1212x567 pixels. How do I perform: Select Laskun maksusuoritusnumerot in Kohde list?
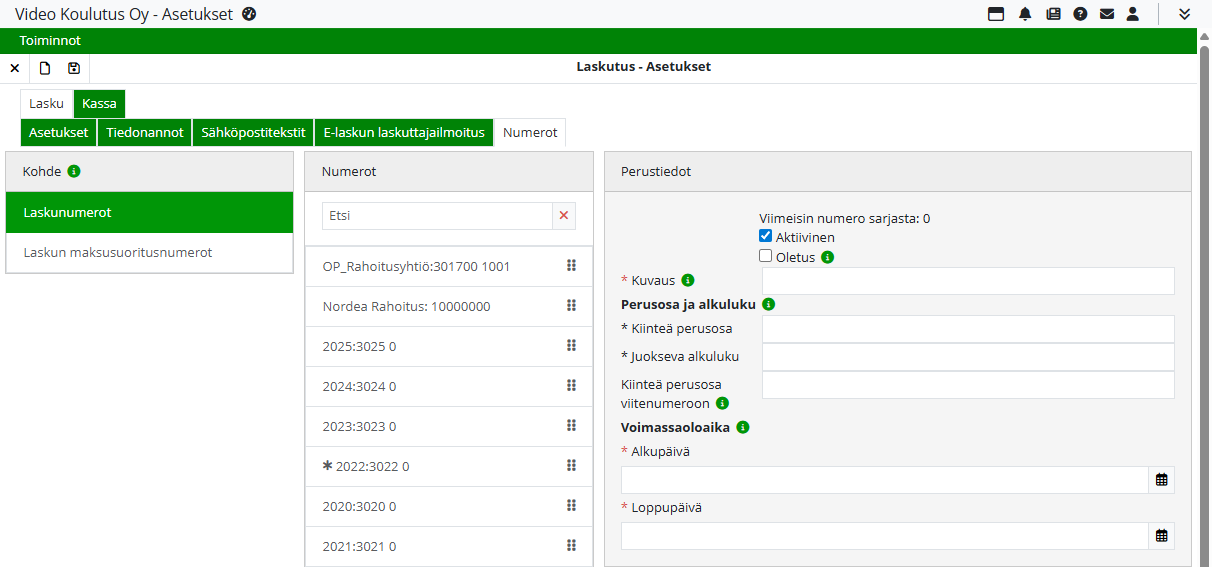118,253
